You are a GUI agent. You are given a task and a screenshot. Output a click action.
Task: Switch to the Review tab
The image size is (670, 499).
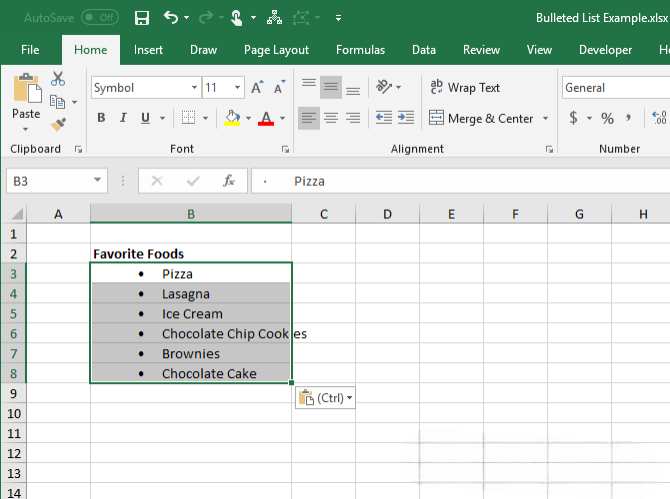point(481,50)
